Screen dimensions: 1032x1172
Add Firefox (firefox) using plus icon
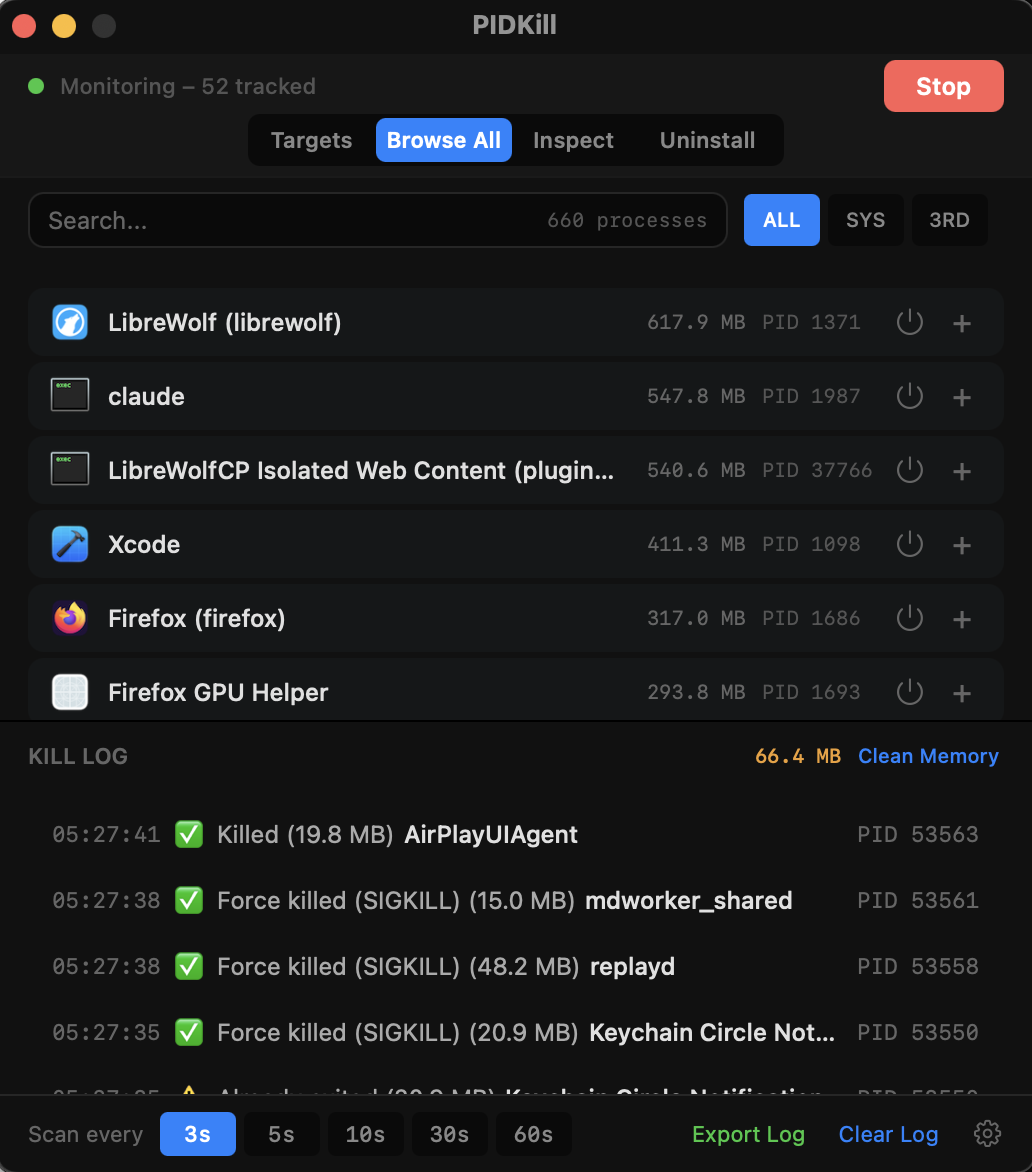click(x=962, y=619)
